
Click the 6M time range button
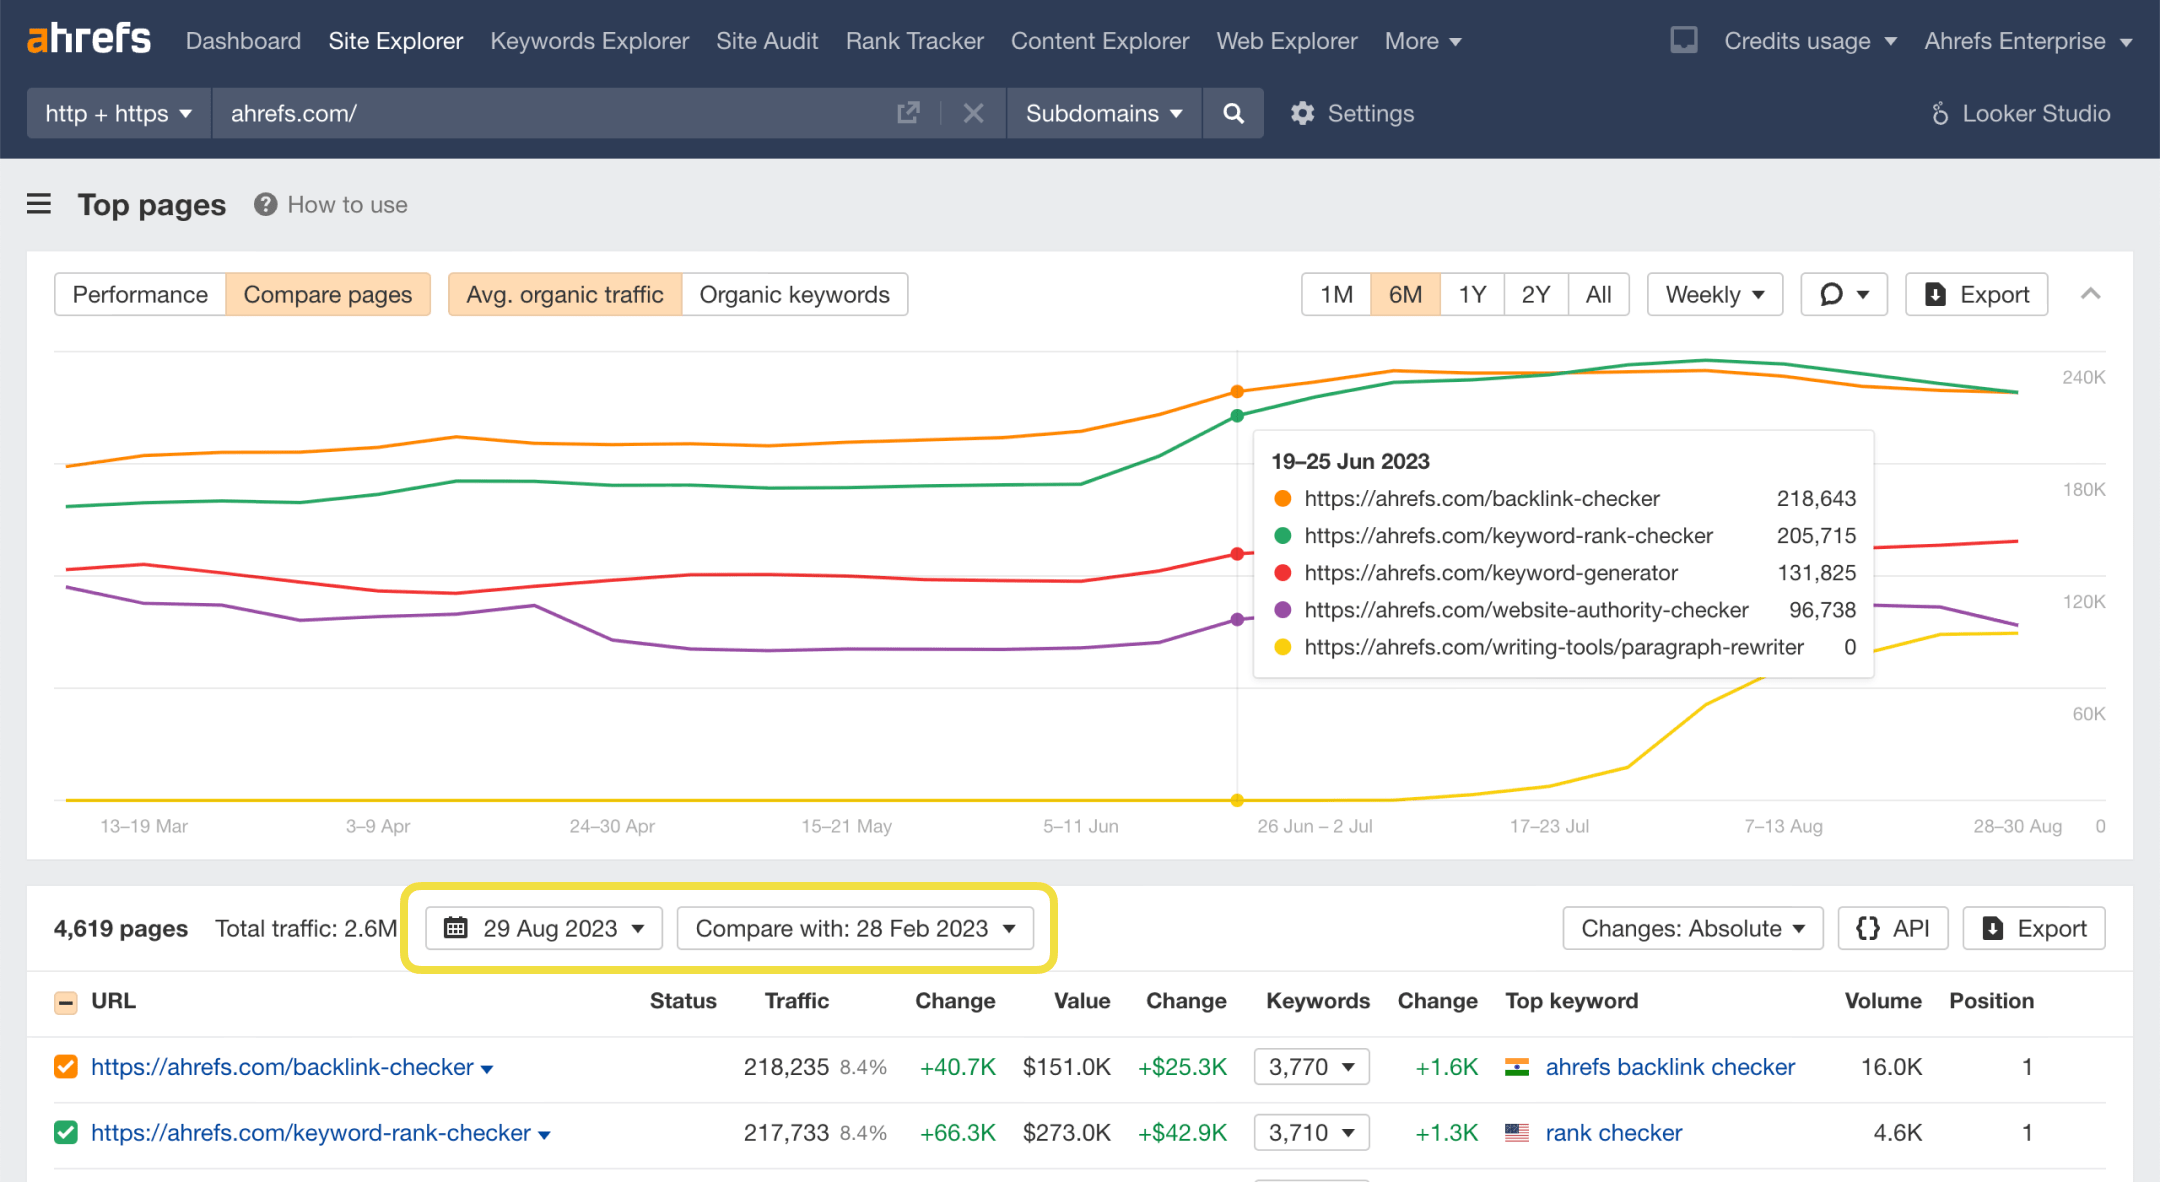pyautogui.click(x=1405, y=294)
